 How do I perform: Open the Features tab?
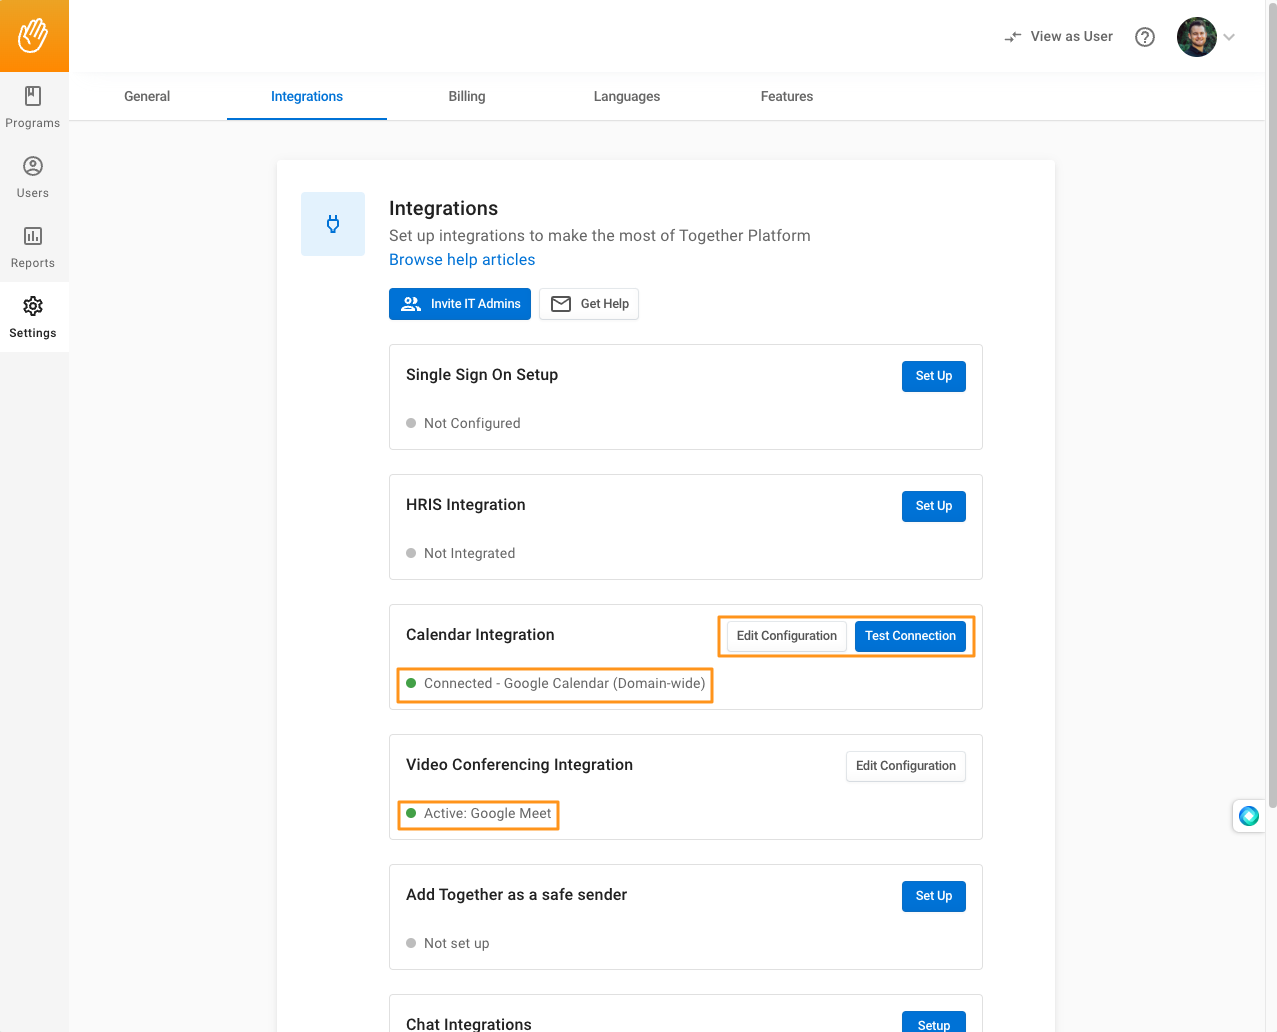click(787, 97)
